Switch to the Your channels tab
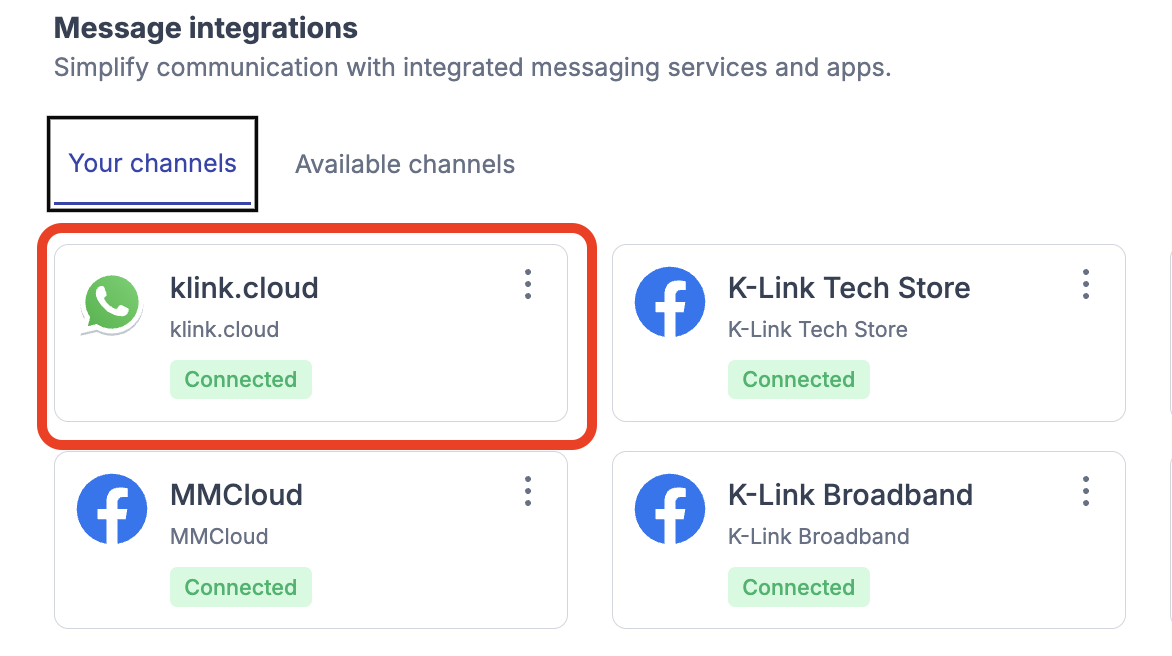 [152, 164]
